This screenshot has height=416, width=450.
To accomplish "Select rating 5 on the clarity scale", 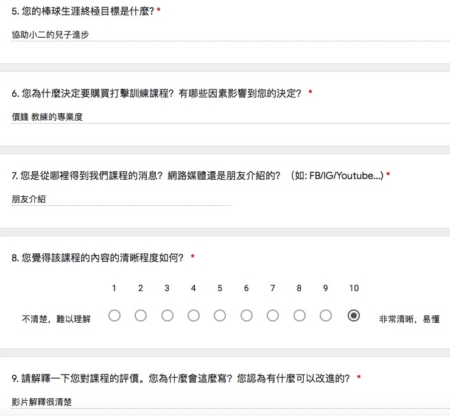I will click(x=220, y=315).
